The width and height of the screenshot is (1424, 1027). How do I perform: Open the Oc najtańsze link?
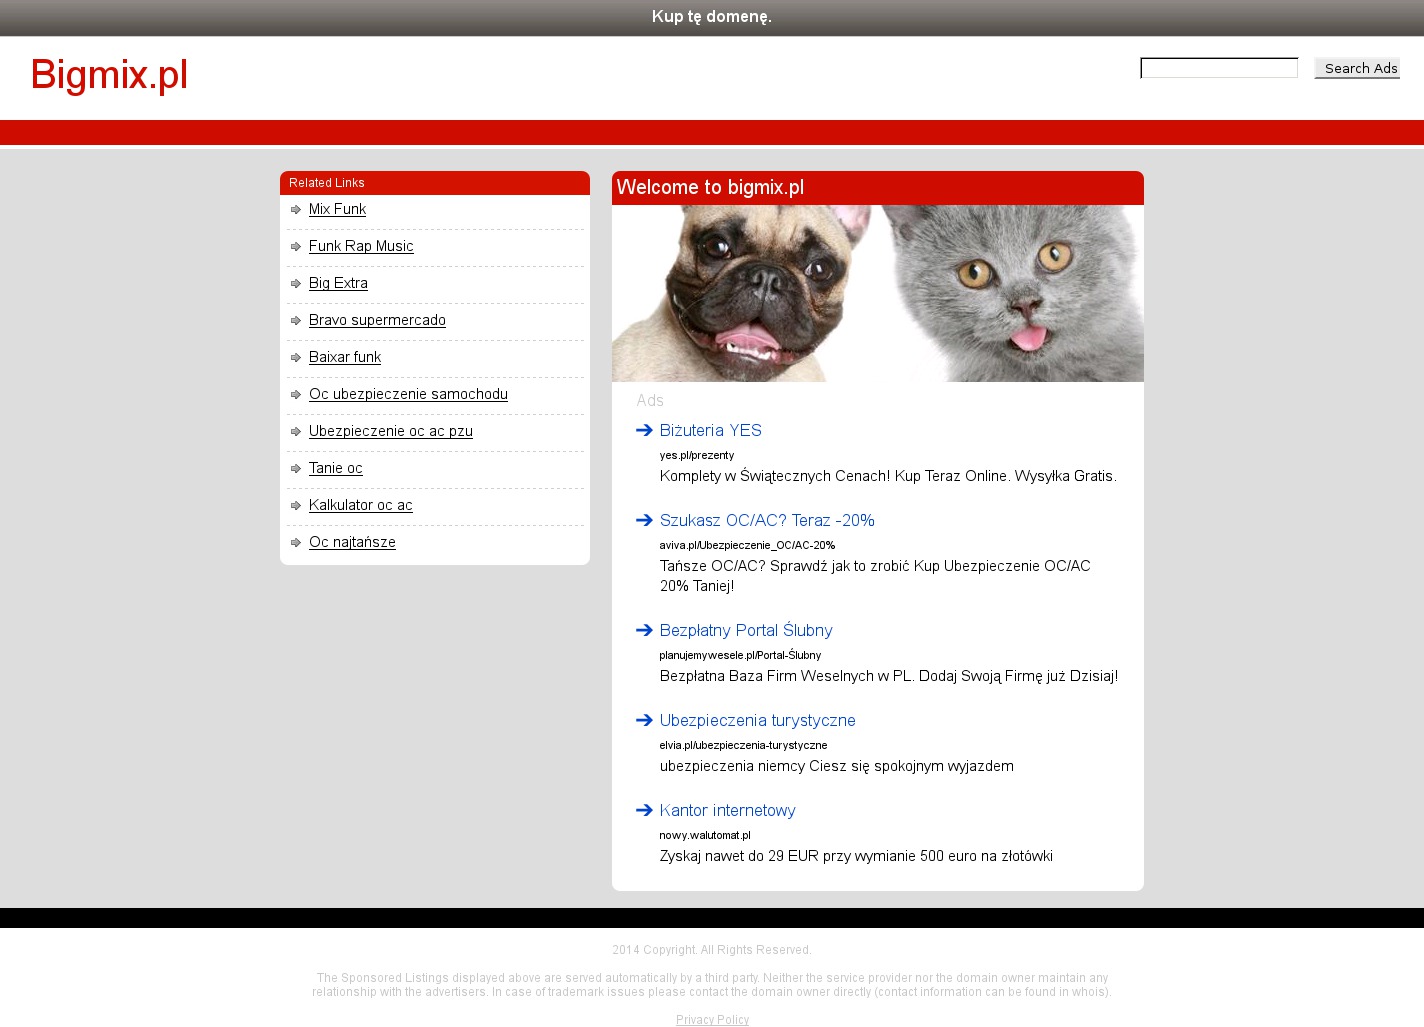point(352,543)
